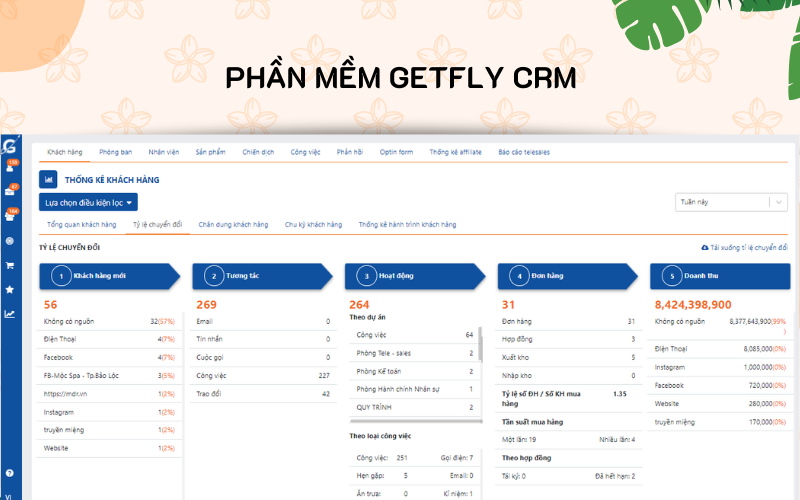Viewport: 800px width, 500px height.
Task: Click the revenue total 8,424,398,900
Action: click(x=693, y=305)
